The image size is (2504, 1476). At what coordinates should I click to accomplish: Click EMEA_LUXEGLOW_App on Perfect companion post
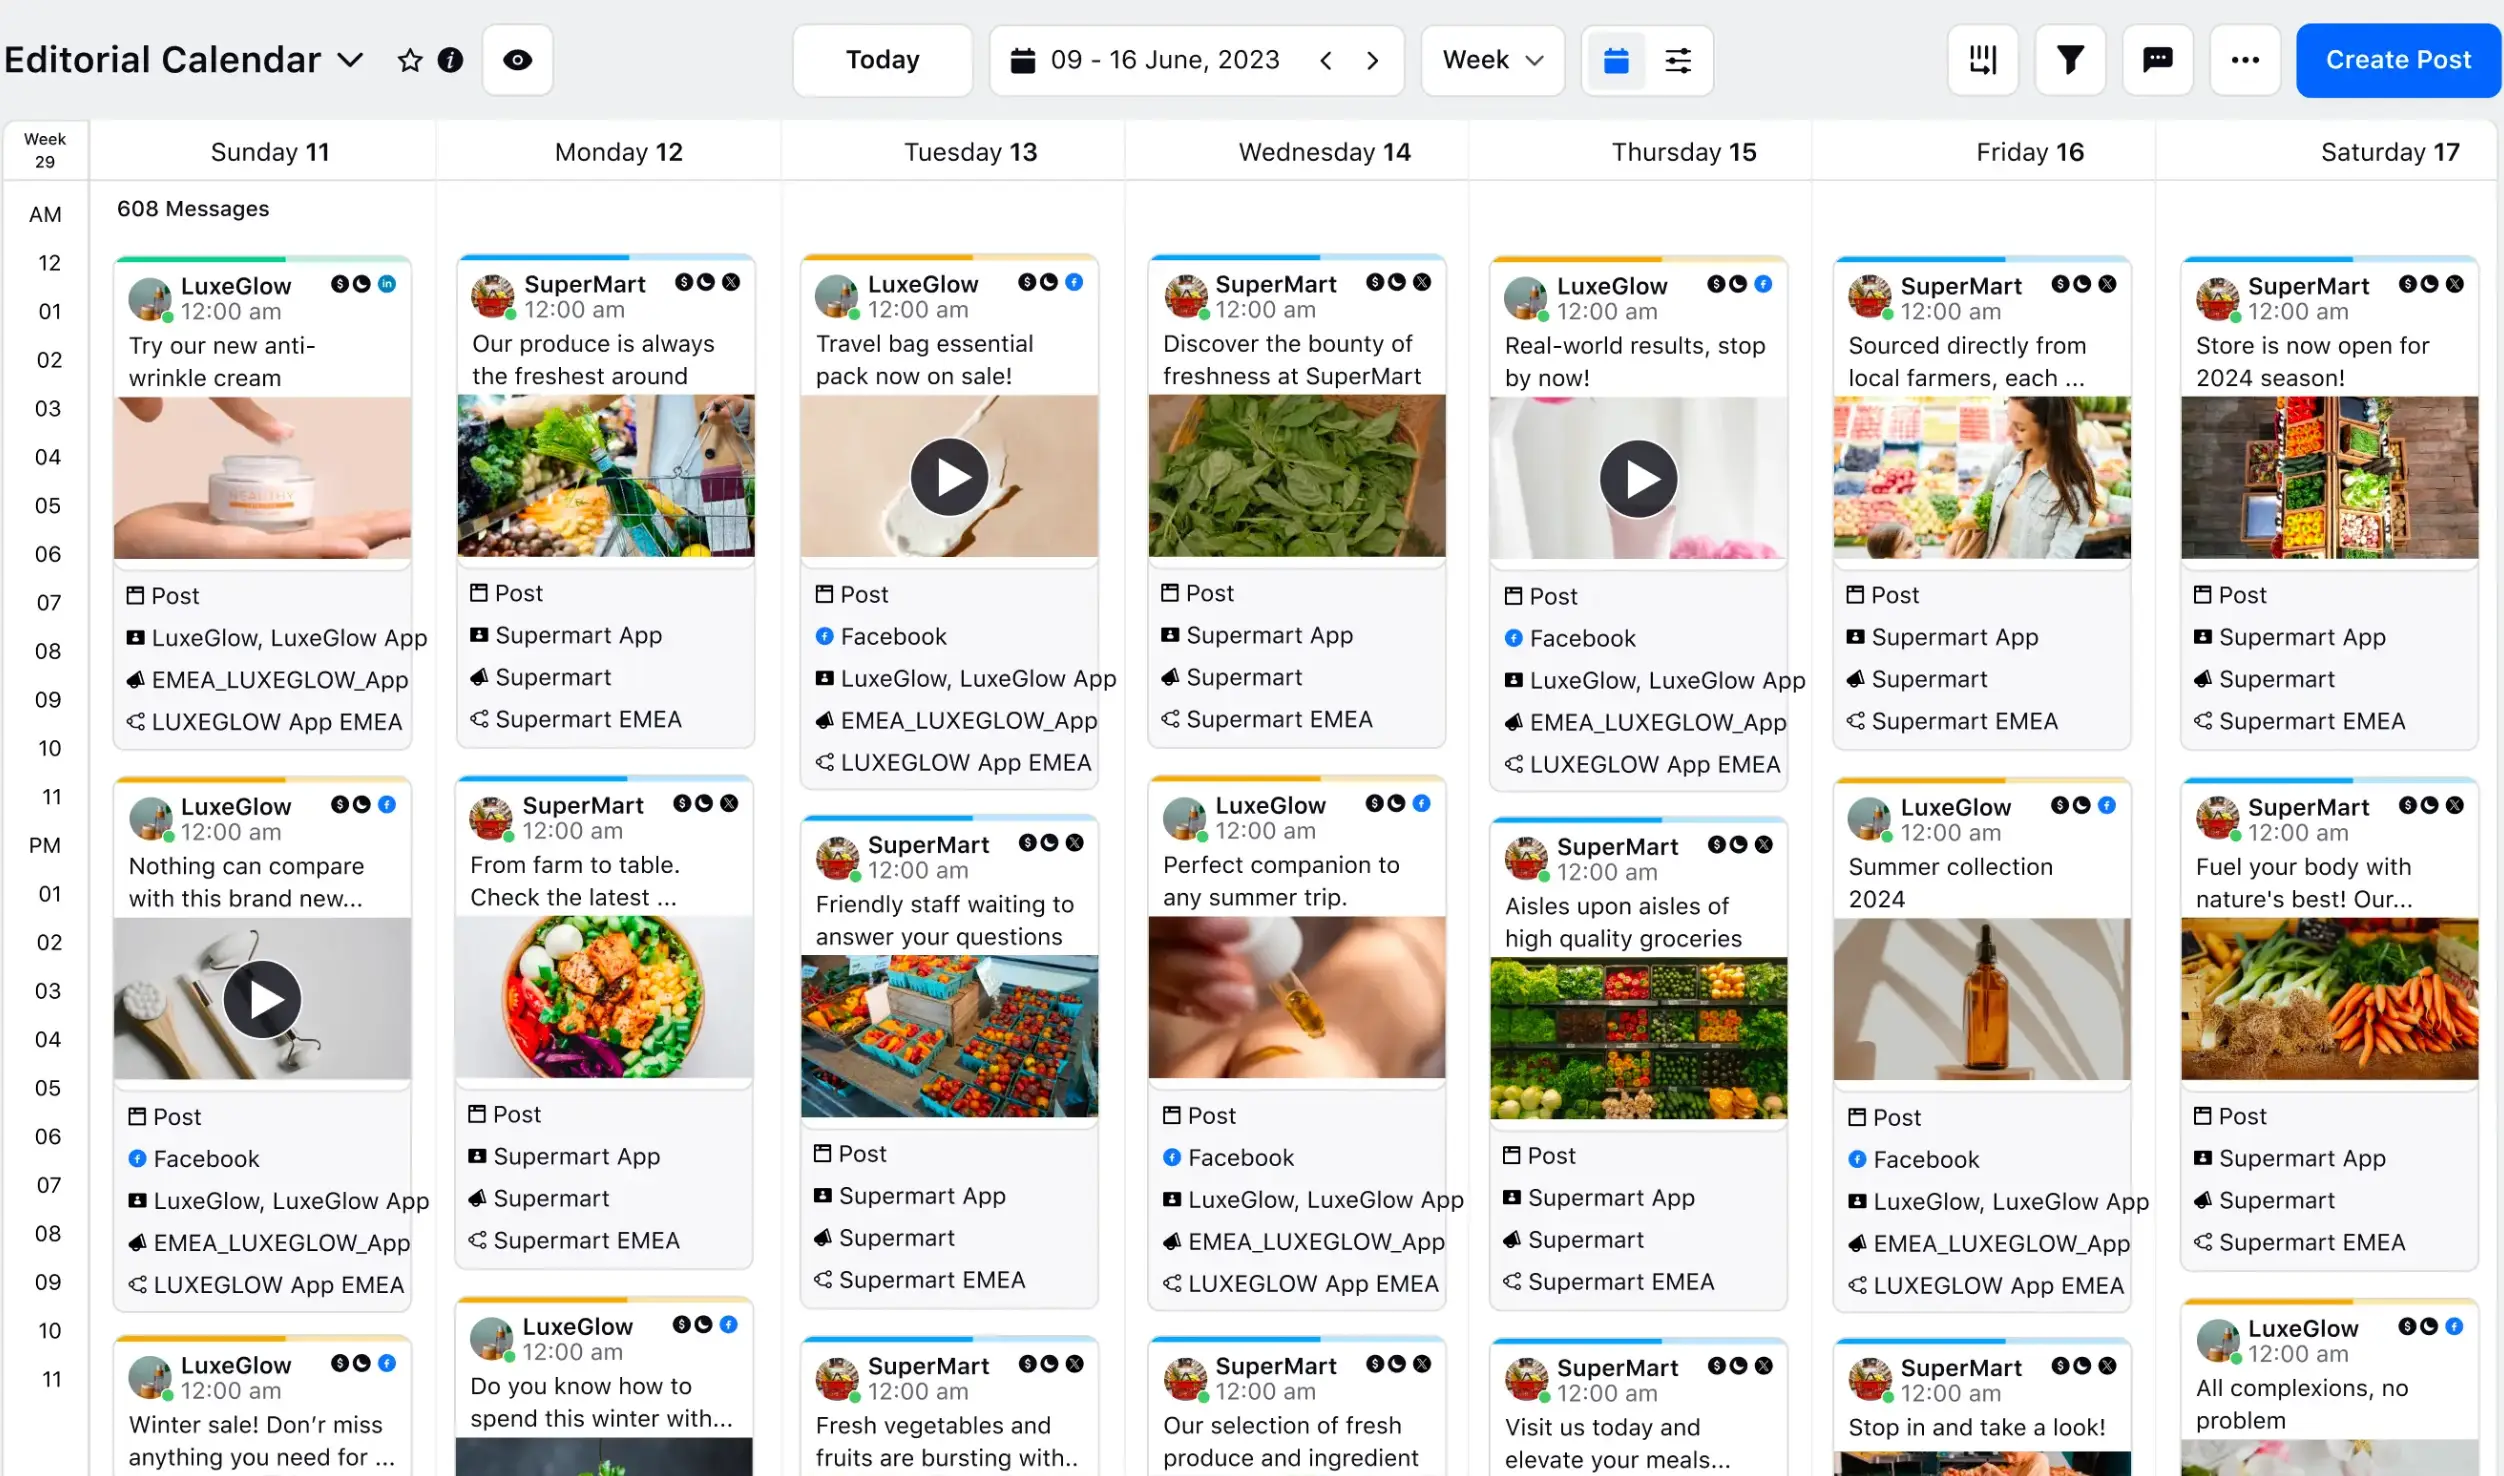(x=1316, y=1241)
